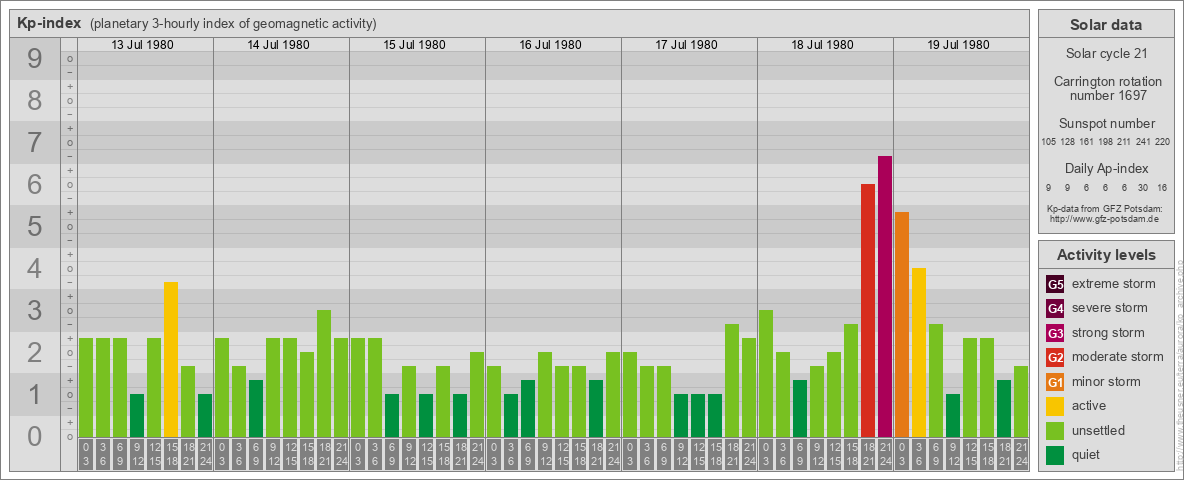1184x480 pixels.
Task: Click the G3 strong storm color swatch
Action: (x=1055, y=333)
